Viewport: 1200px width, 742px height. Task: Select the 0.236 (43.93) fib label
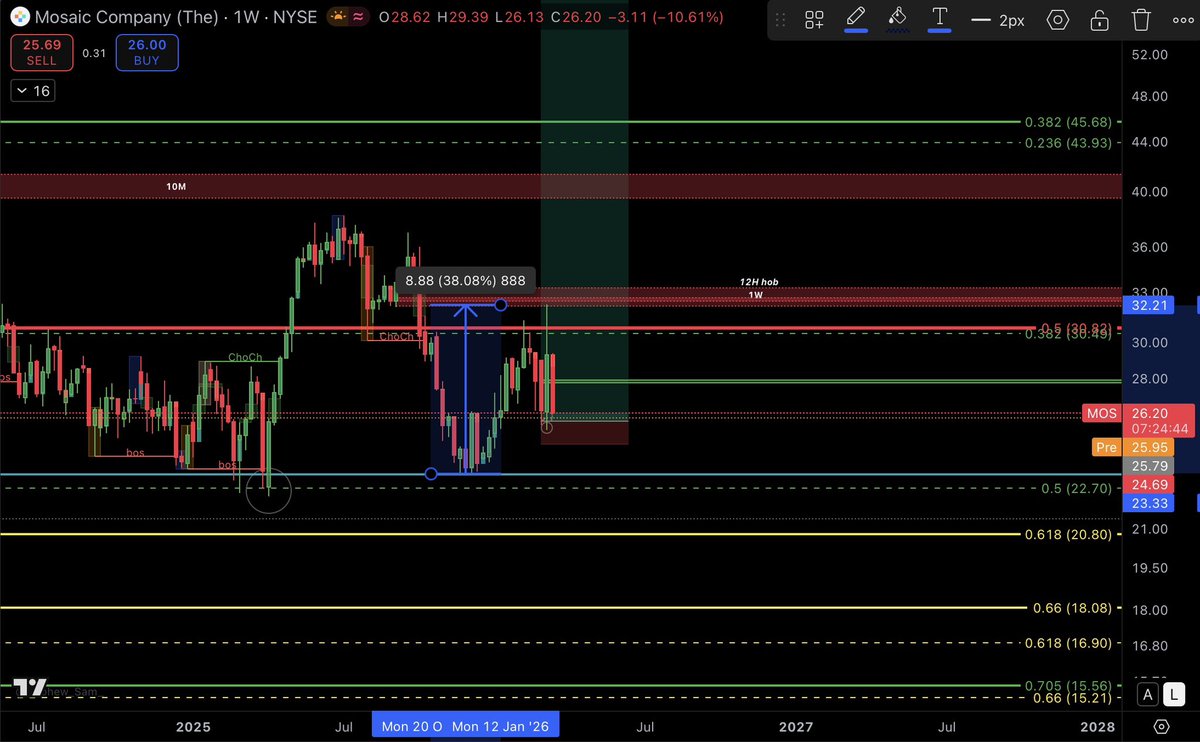tap(1069, 143)
